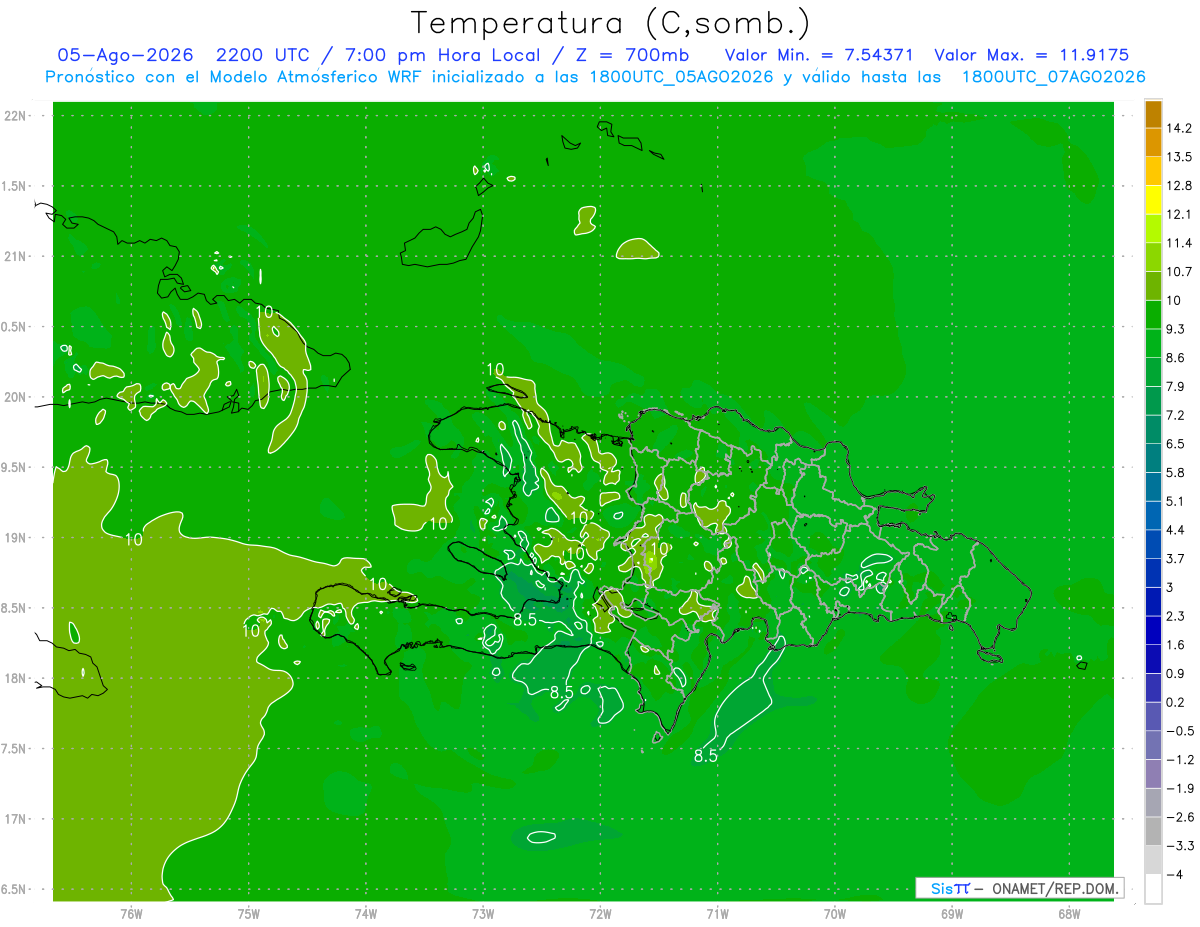Click the "73W" longitude label
This screenshot has height=927, width=1200.
483,914
